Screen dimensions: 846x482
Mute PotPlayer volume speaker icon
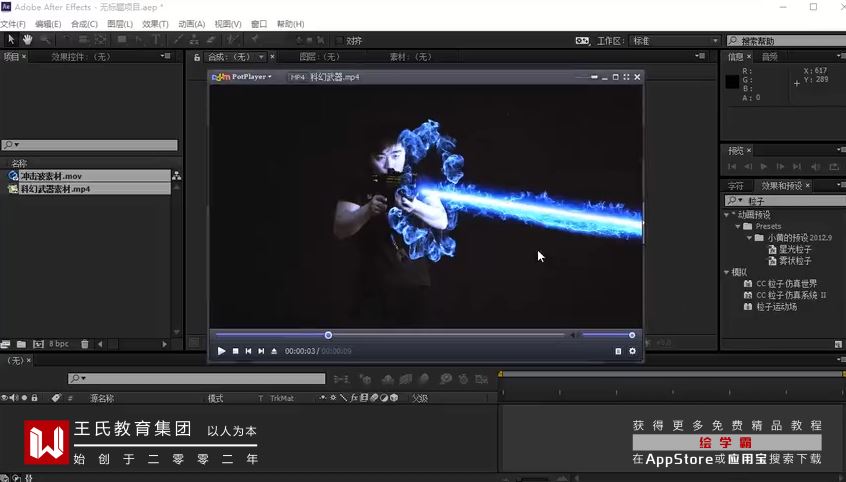(x=572, y=335)
